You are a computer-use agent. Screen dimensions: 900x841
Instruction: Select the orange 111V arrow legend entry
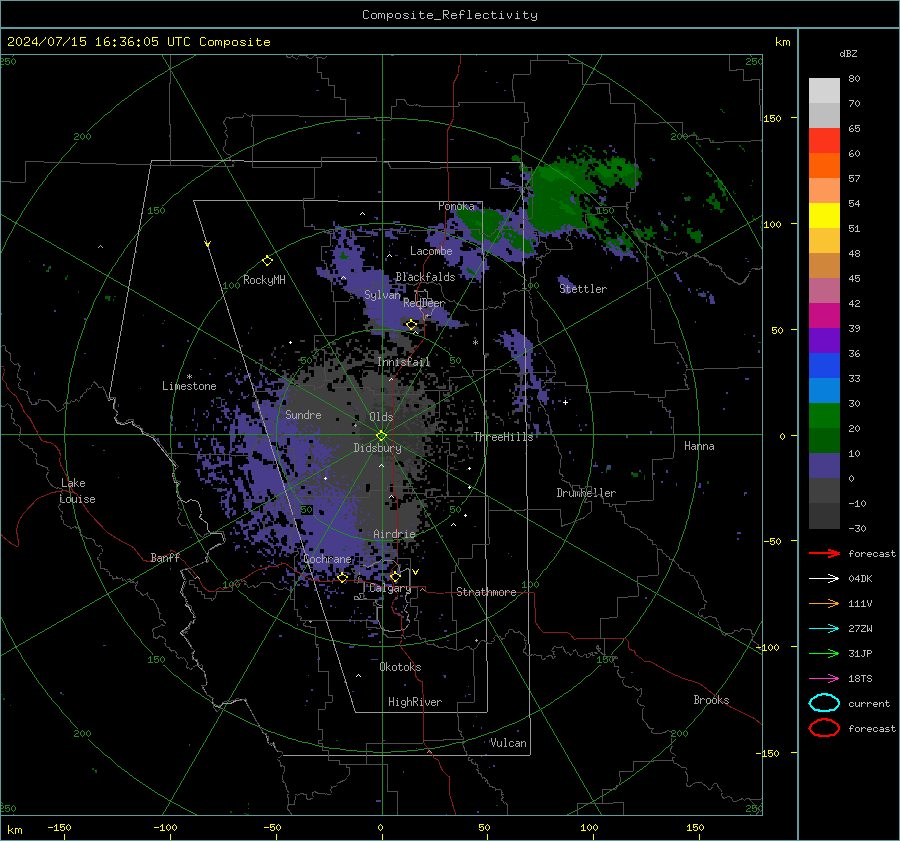pyautogui.click(x=824, y=603)
